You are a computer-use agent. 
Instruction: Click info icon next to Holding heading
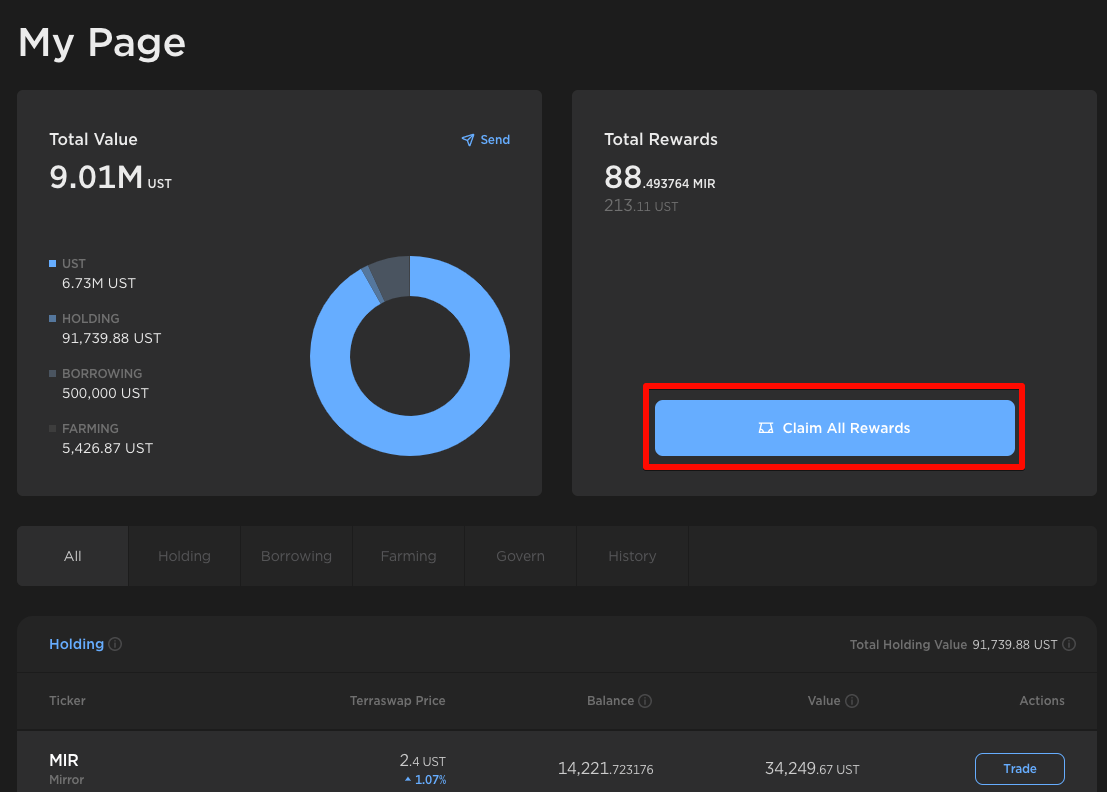[x=115, y=645]
